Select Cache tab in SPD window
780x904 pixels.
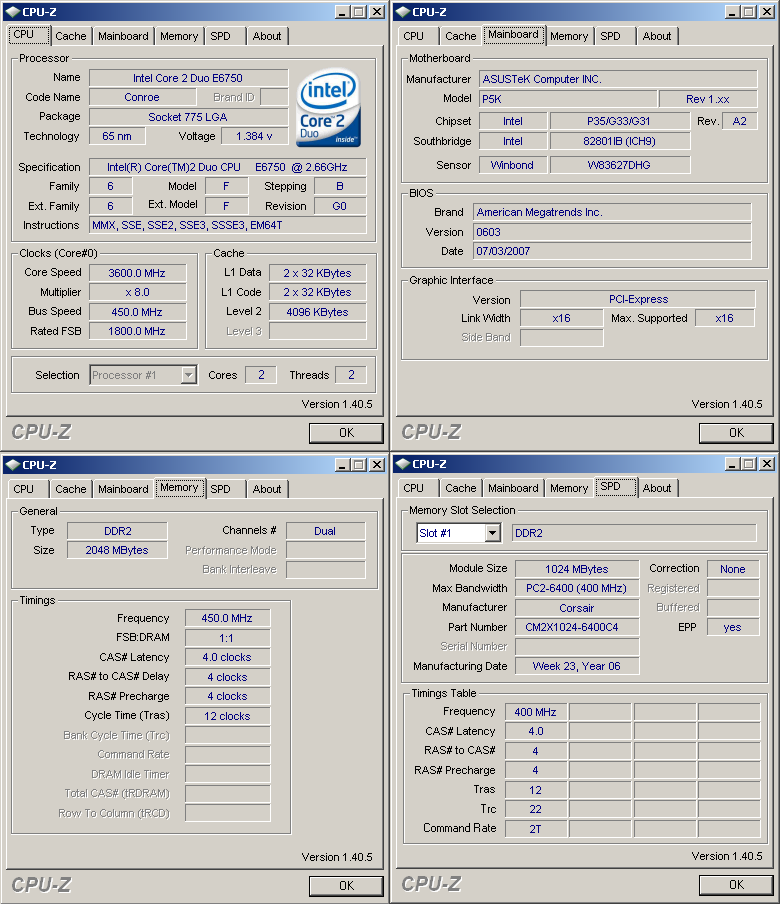click(461, 488)
